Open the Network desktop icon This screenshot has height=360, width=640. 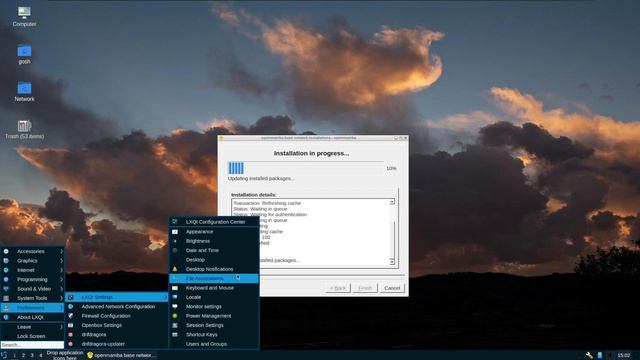(x=24, y=88)
